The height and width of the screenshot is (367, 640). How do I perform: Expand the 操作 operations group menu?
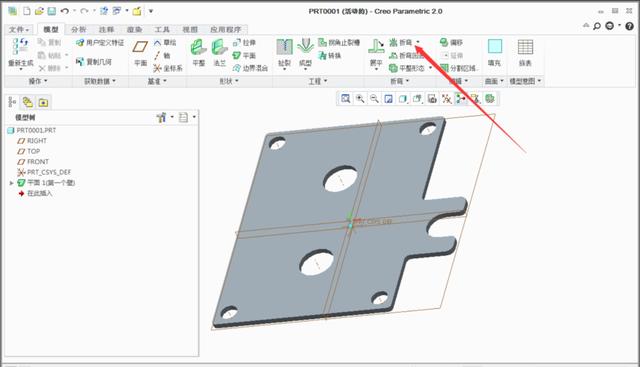pyautogui.click(x=38, y=81)
